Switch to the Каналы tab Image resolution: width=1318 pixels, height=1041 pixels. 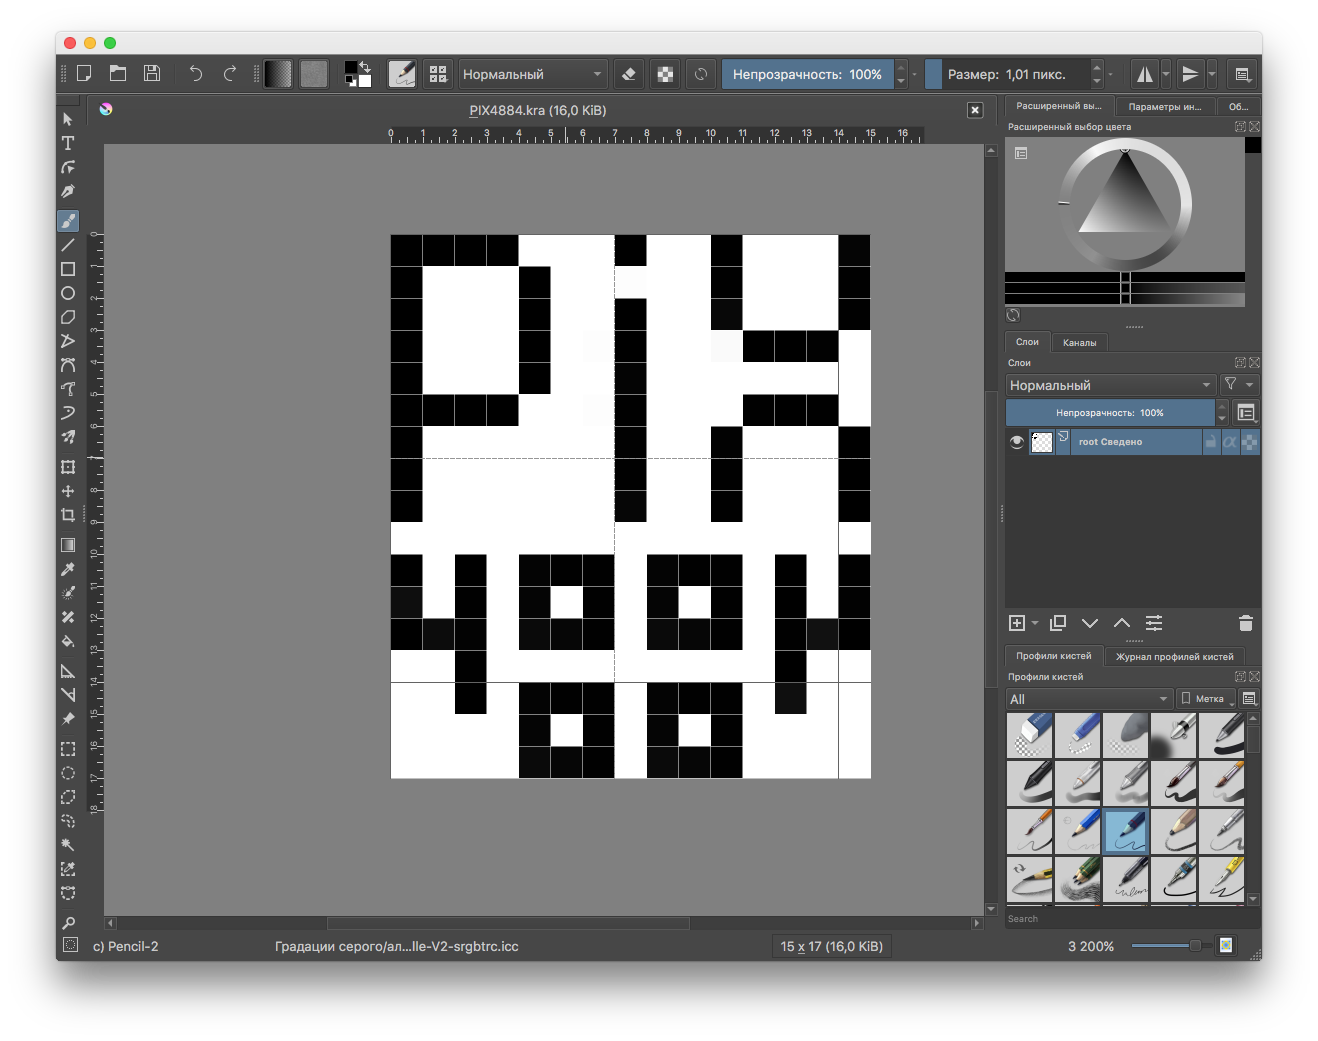(1080, 342)
